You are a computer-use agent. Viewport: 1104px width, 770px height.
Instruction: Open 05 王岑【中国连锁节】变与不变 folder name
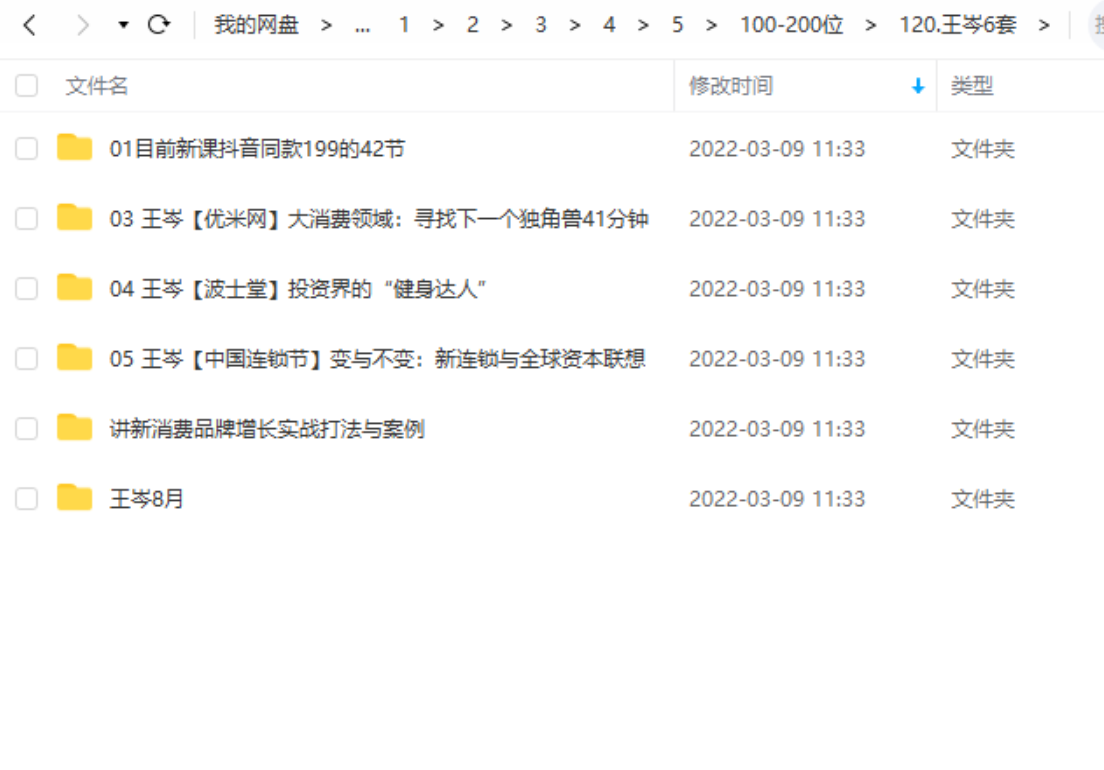coord(377,359)
